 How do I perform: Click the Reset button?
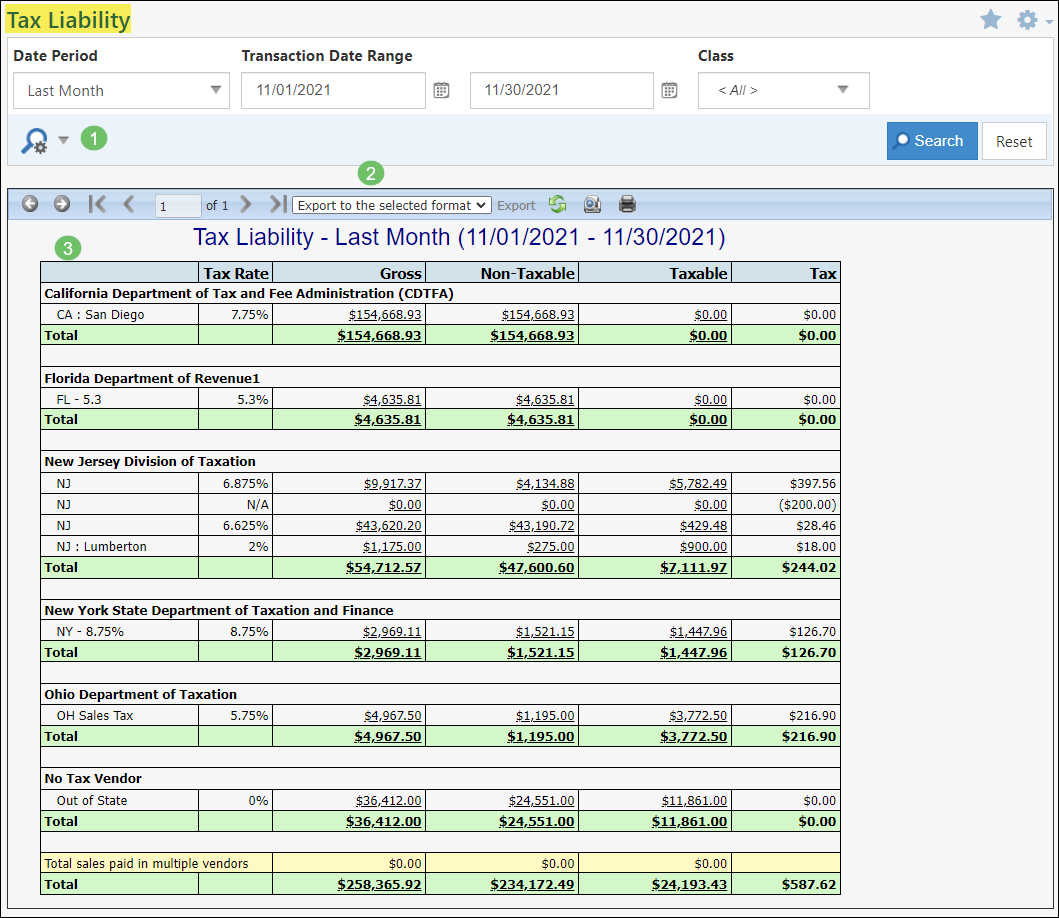click(x=1014, y=141)
